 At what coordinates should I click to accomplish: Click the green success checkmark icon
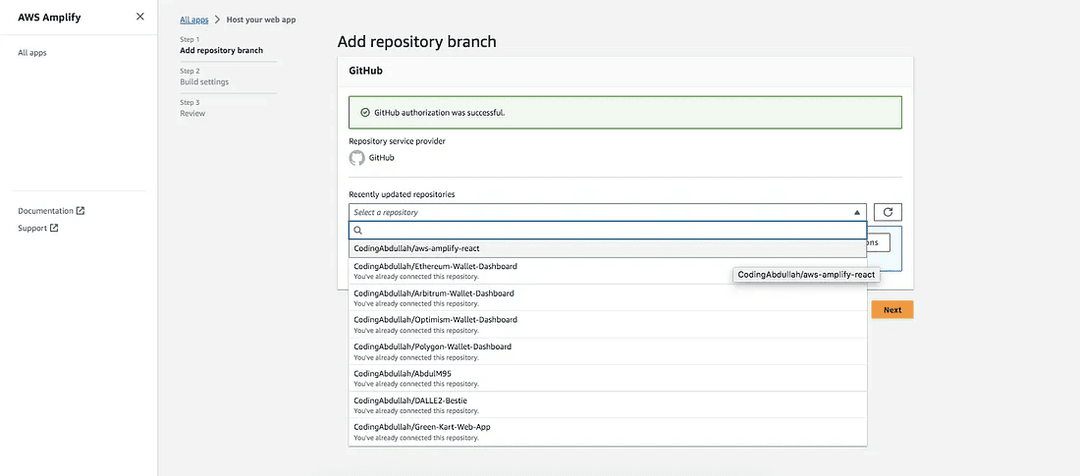click(x=365, y=112)
